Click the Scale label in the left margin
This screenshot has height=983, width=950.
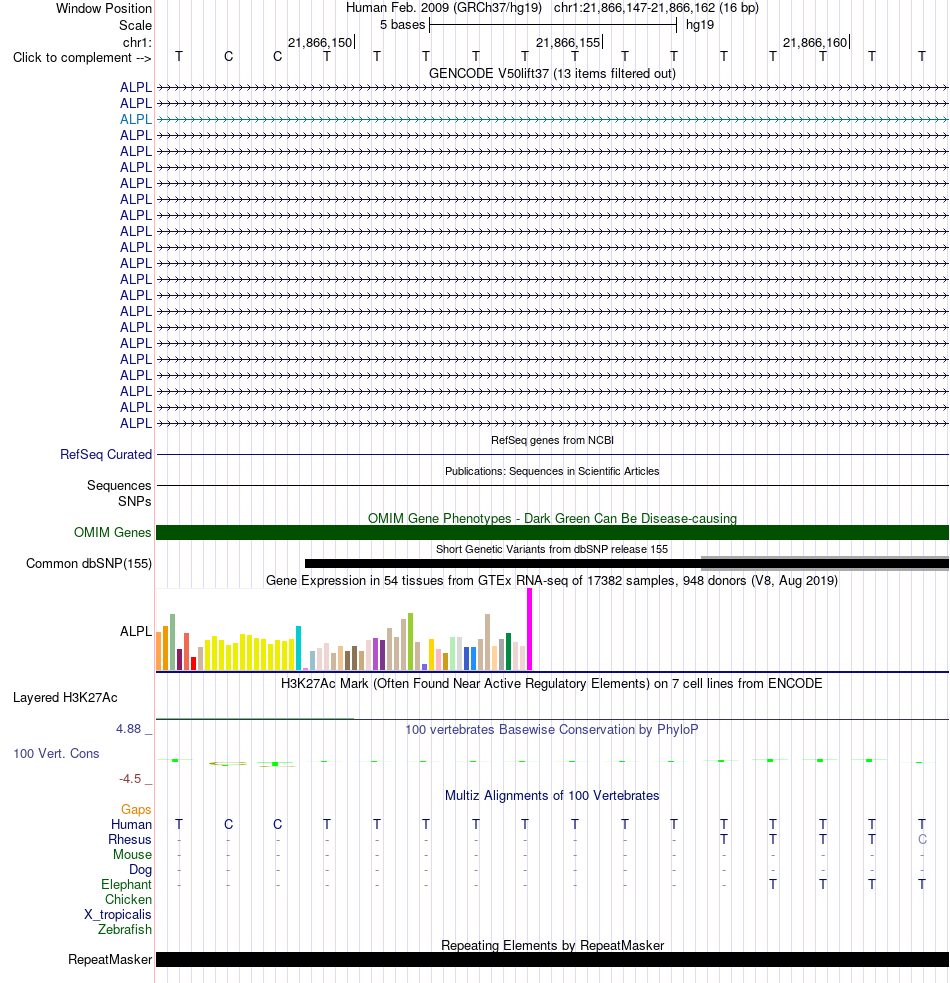pos(135,25)
